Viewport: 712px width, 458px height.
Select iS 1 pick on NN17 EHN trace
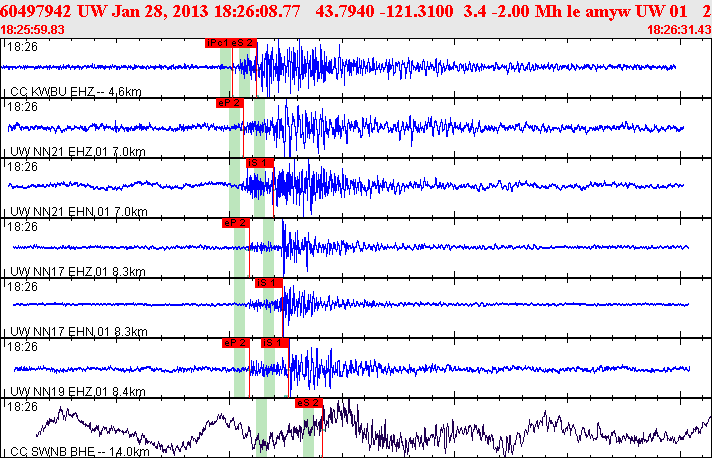[268, 282]
